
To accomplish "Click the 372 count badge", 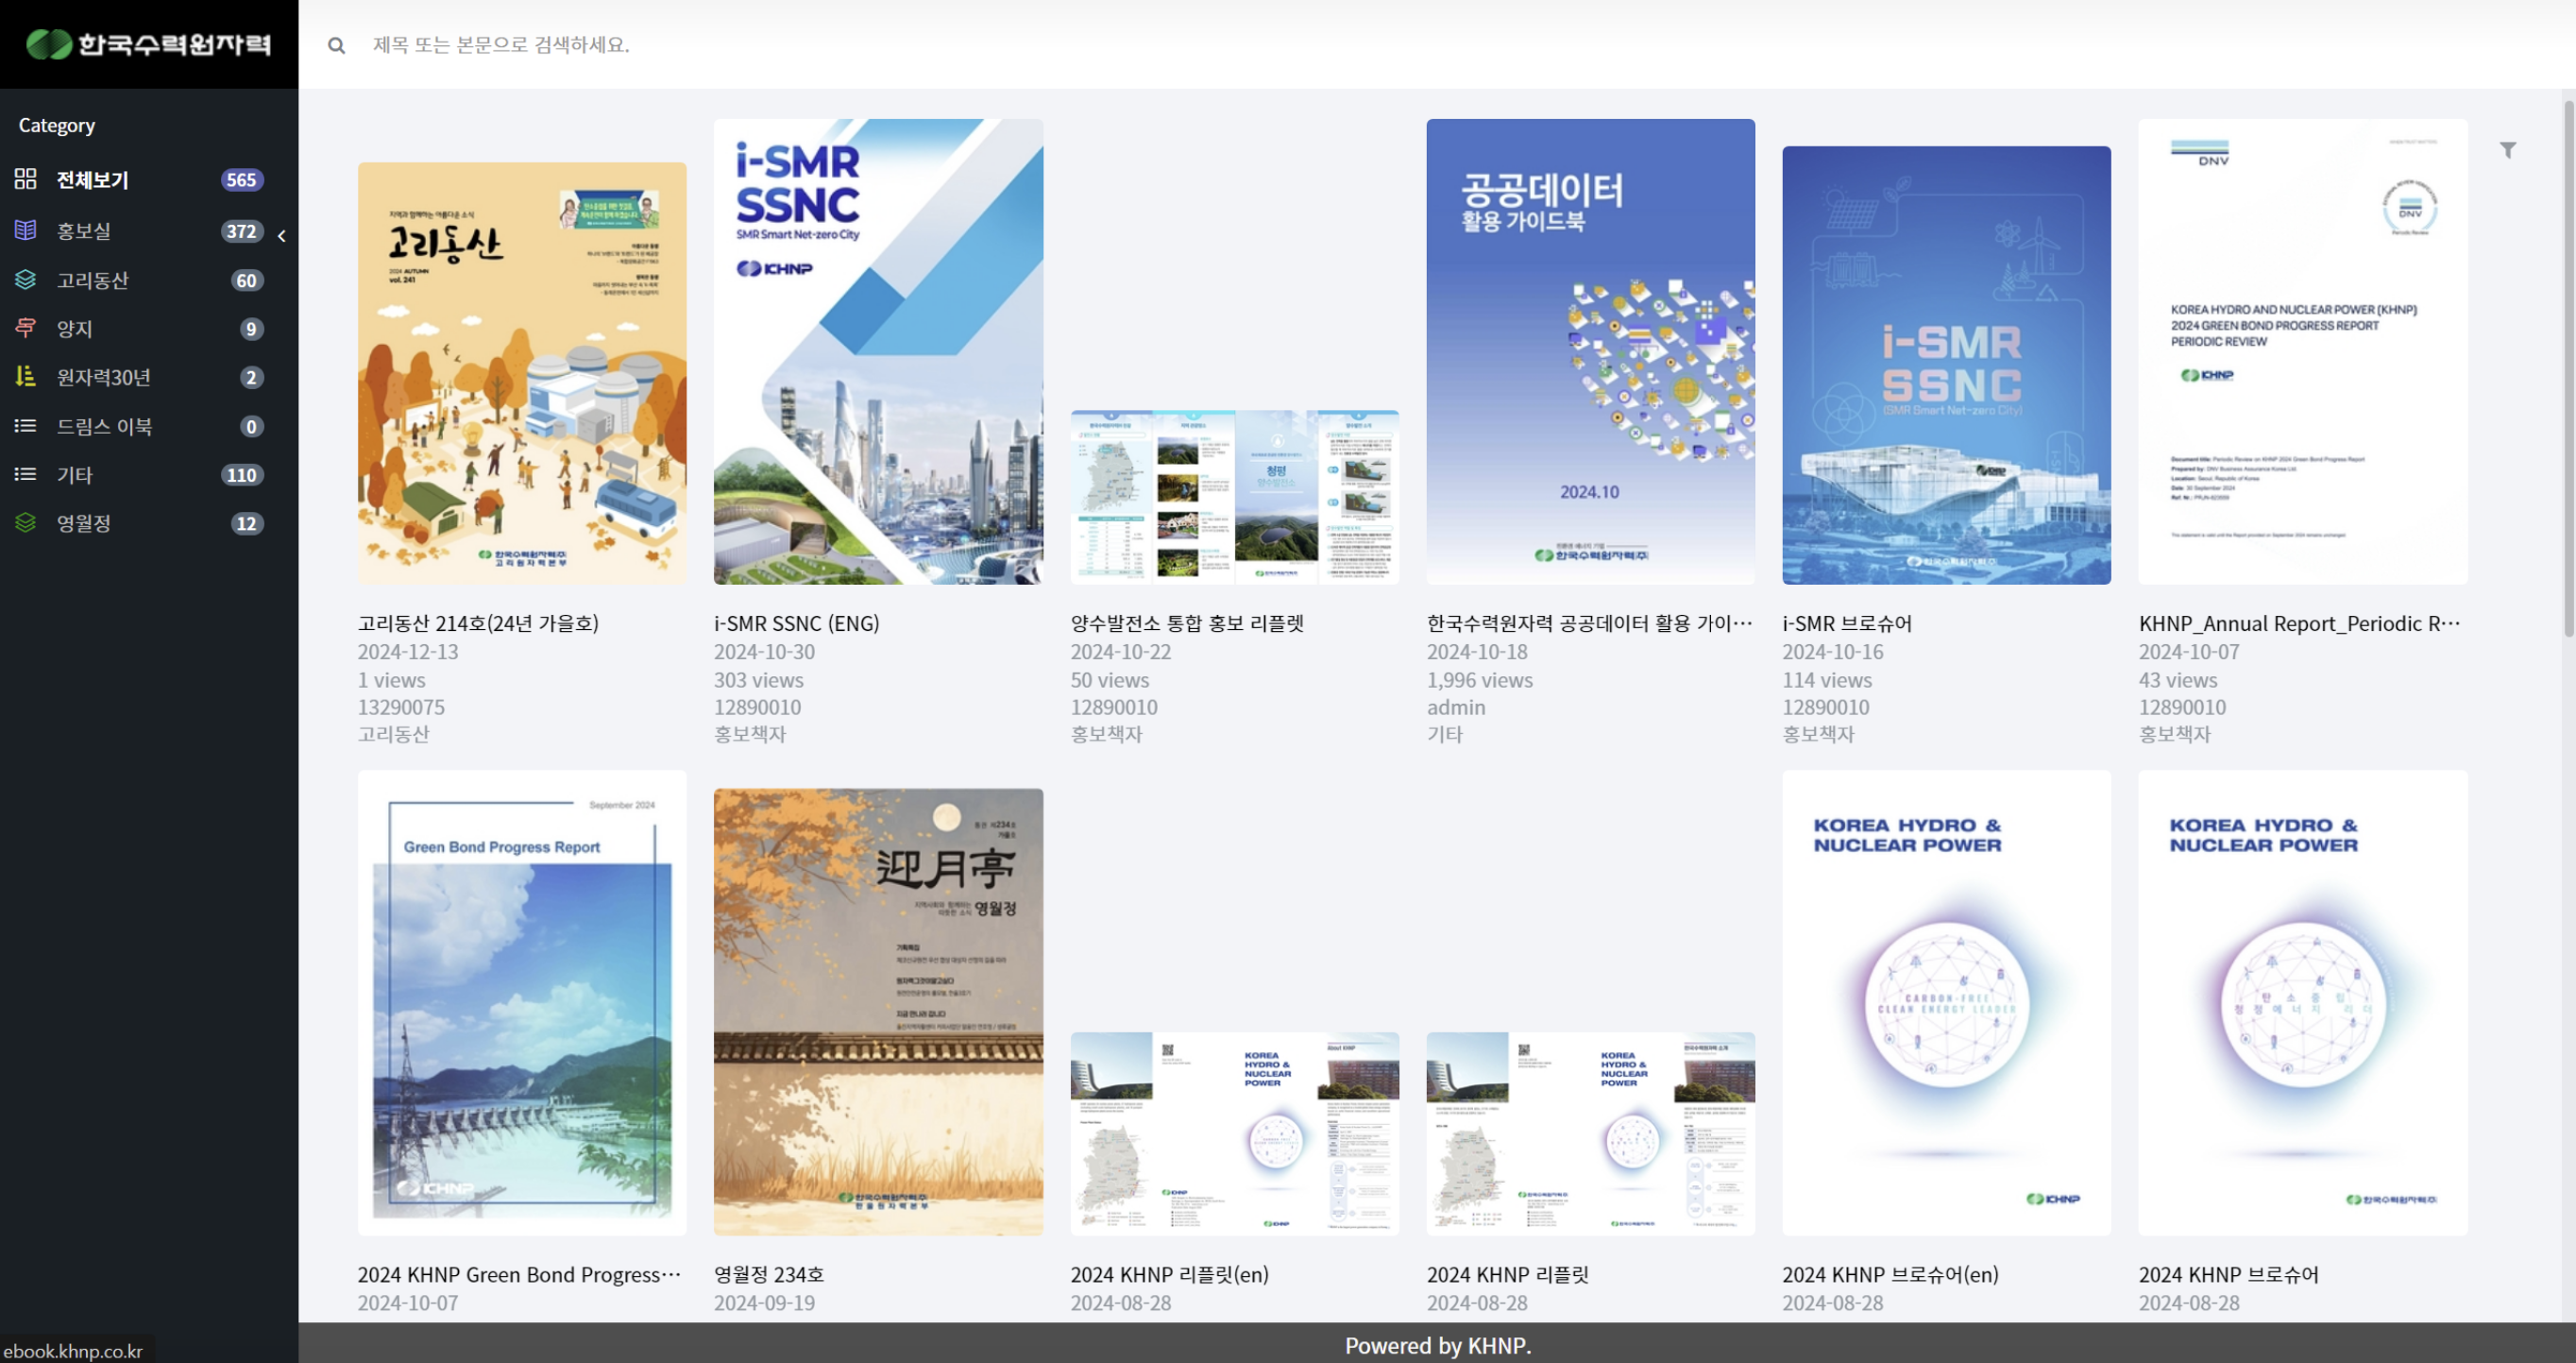I will [241, 231].
